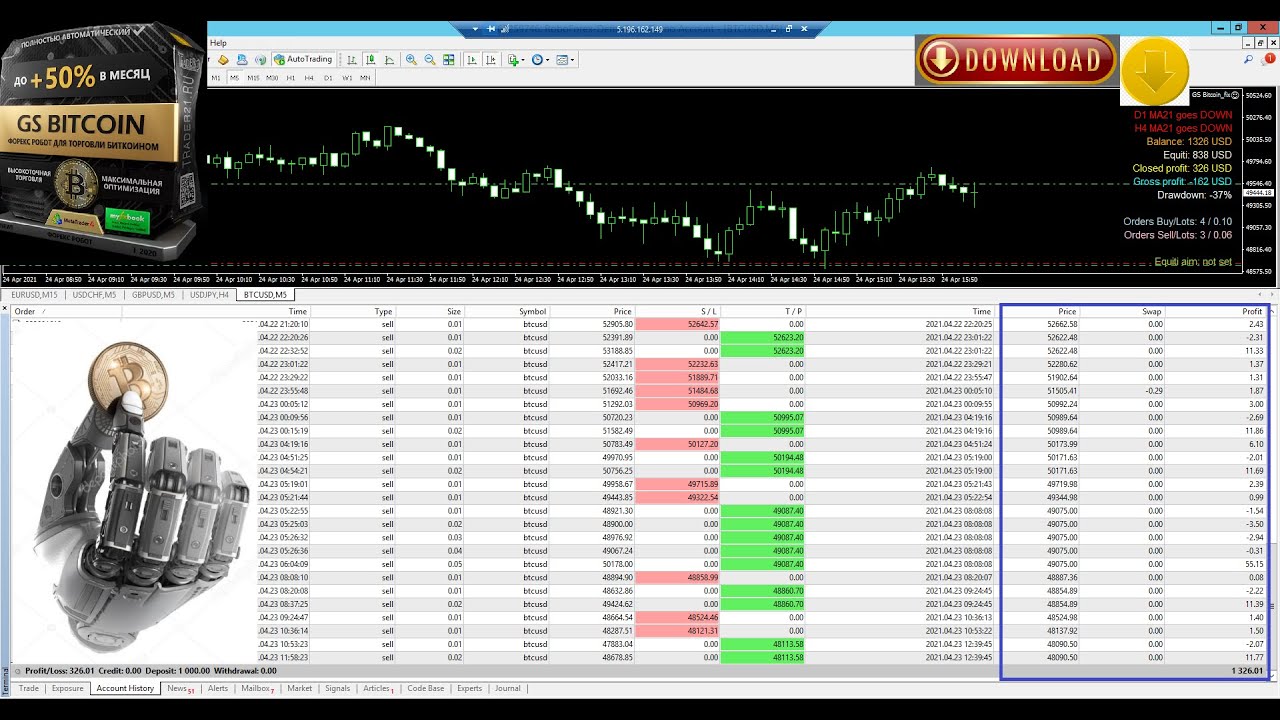This screenshot has height=720, width=1280.
Task: Click the yellow tag toolbar icon
Action: 223,59
